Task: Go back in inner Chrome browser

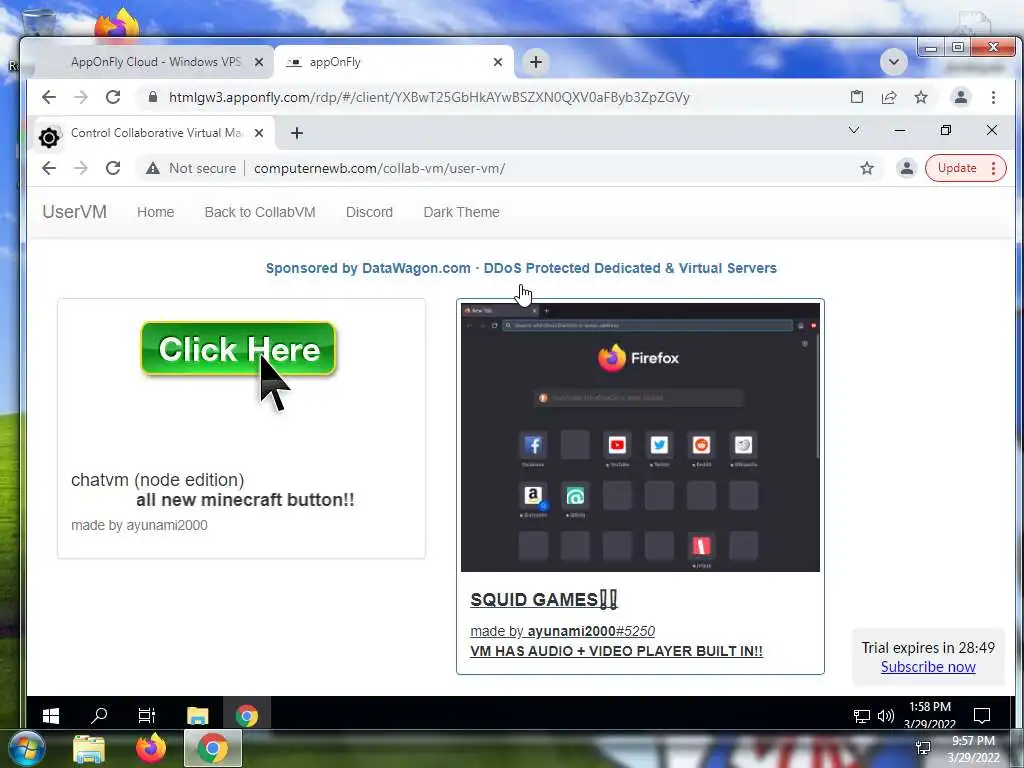Action: coord(49,168)
